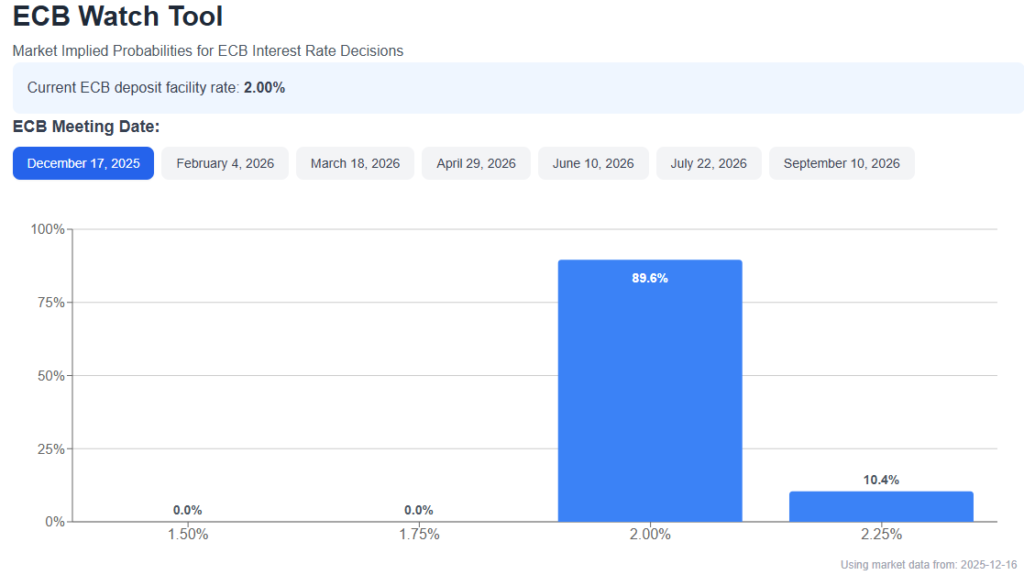Click the 0.0% value above 1.75%

[x=419, y=510]
